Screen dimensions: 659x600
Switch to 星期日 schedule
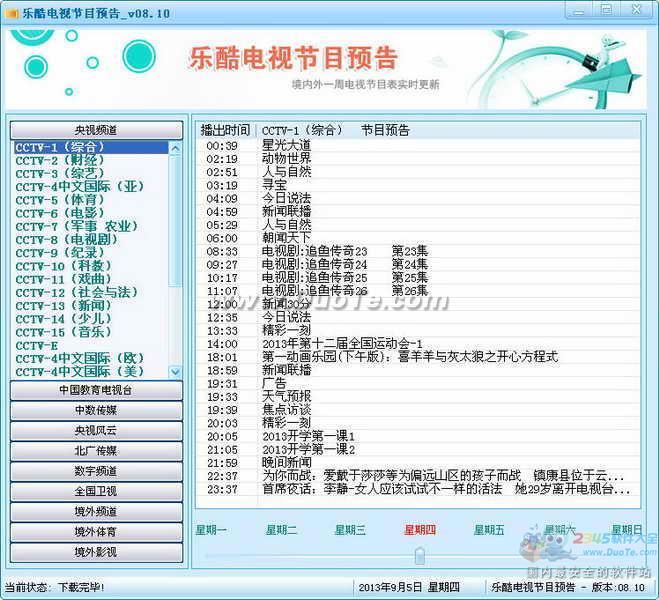(626, 530)
